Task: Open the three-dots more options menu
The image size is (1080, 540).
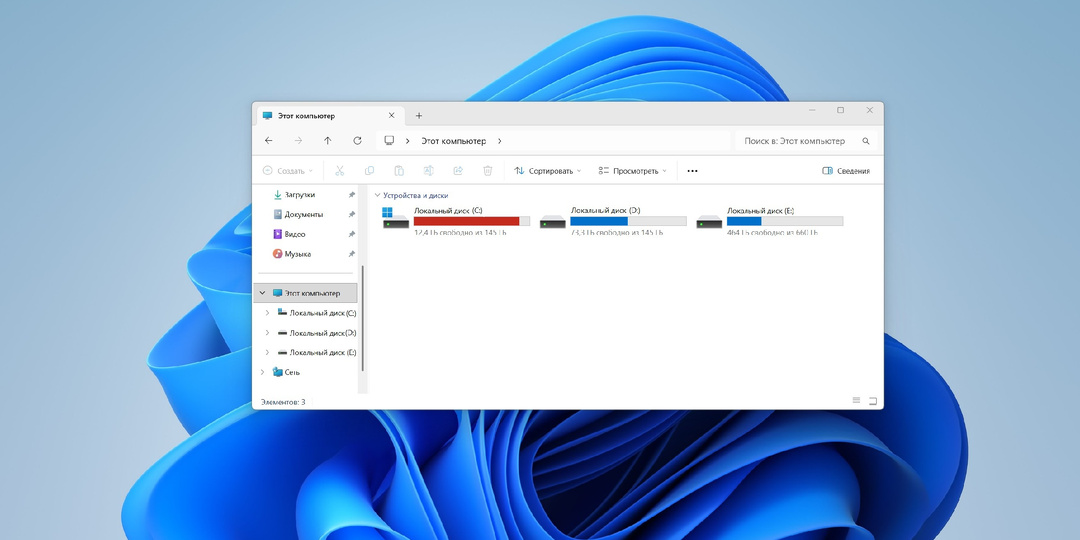Action: coord(692,171)
